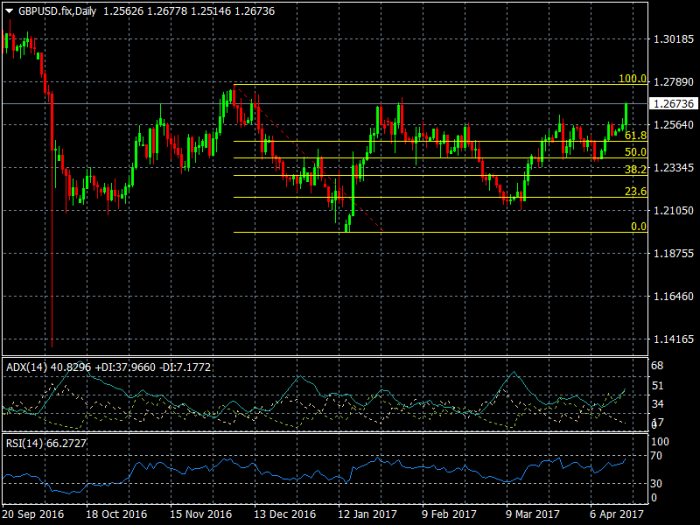Click the 1.30185 price axis value
700x525 pixels.
click(673, 39)
